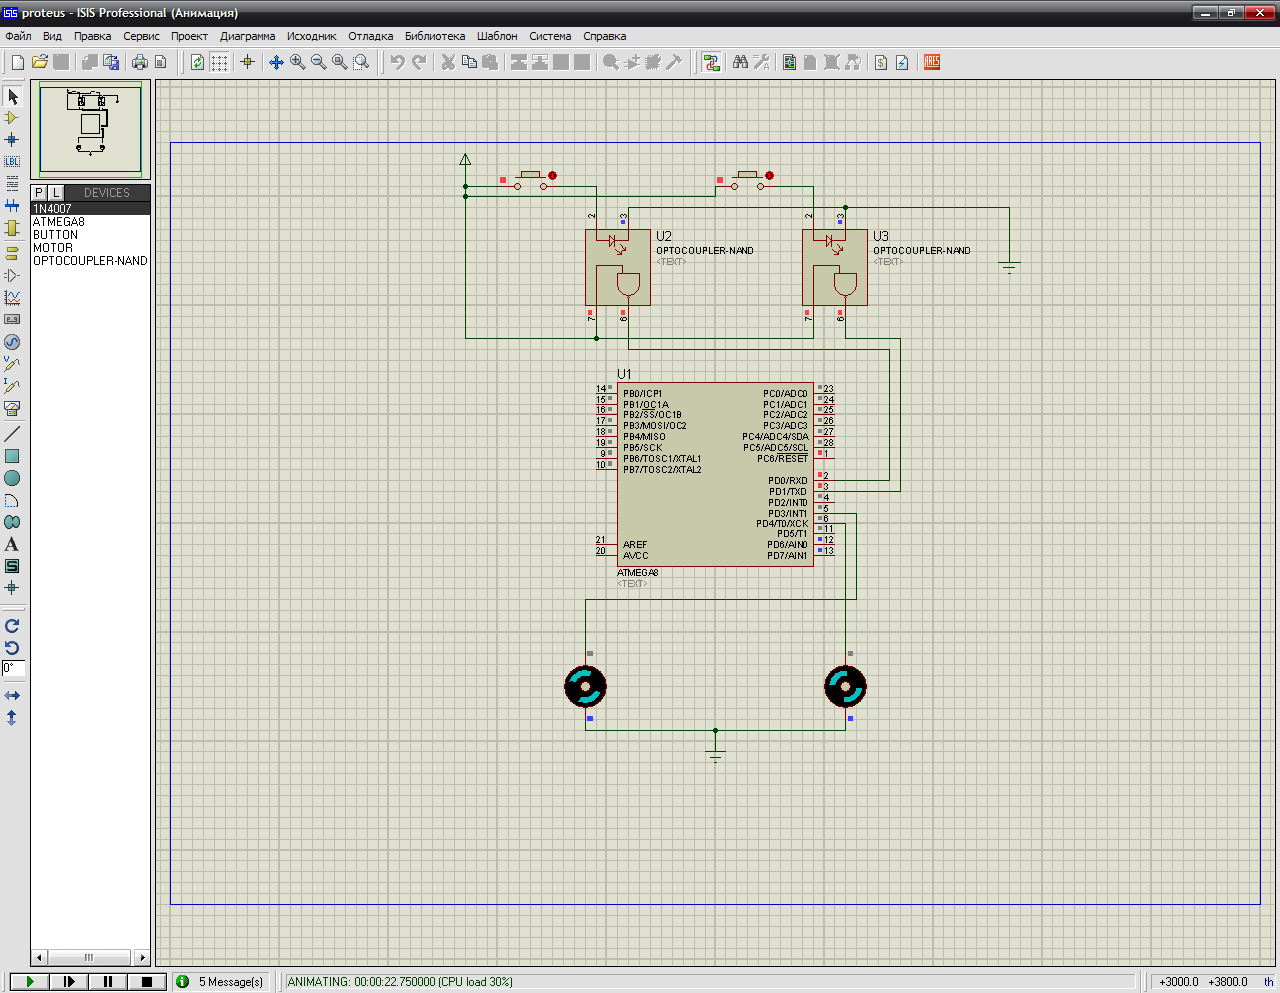This screenshot has width=1280, height=993.
Task: Click the L library manager button
Action: (56, 193)
